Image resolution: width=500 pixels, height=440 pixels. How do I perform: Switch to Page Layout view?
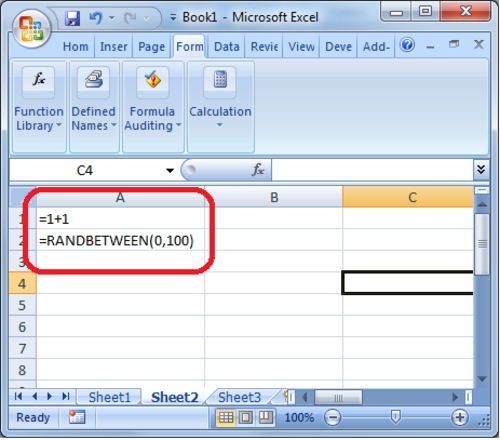246,417
